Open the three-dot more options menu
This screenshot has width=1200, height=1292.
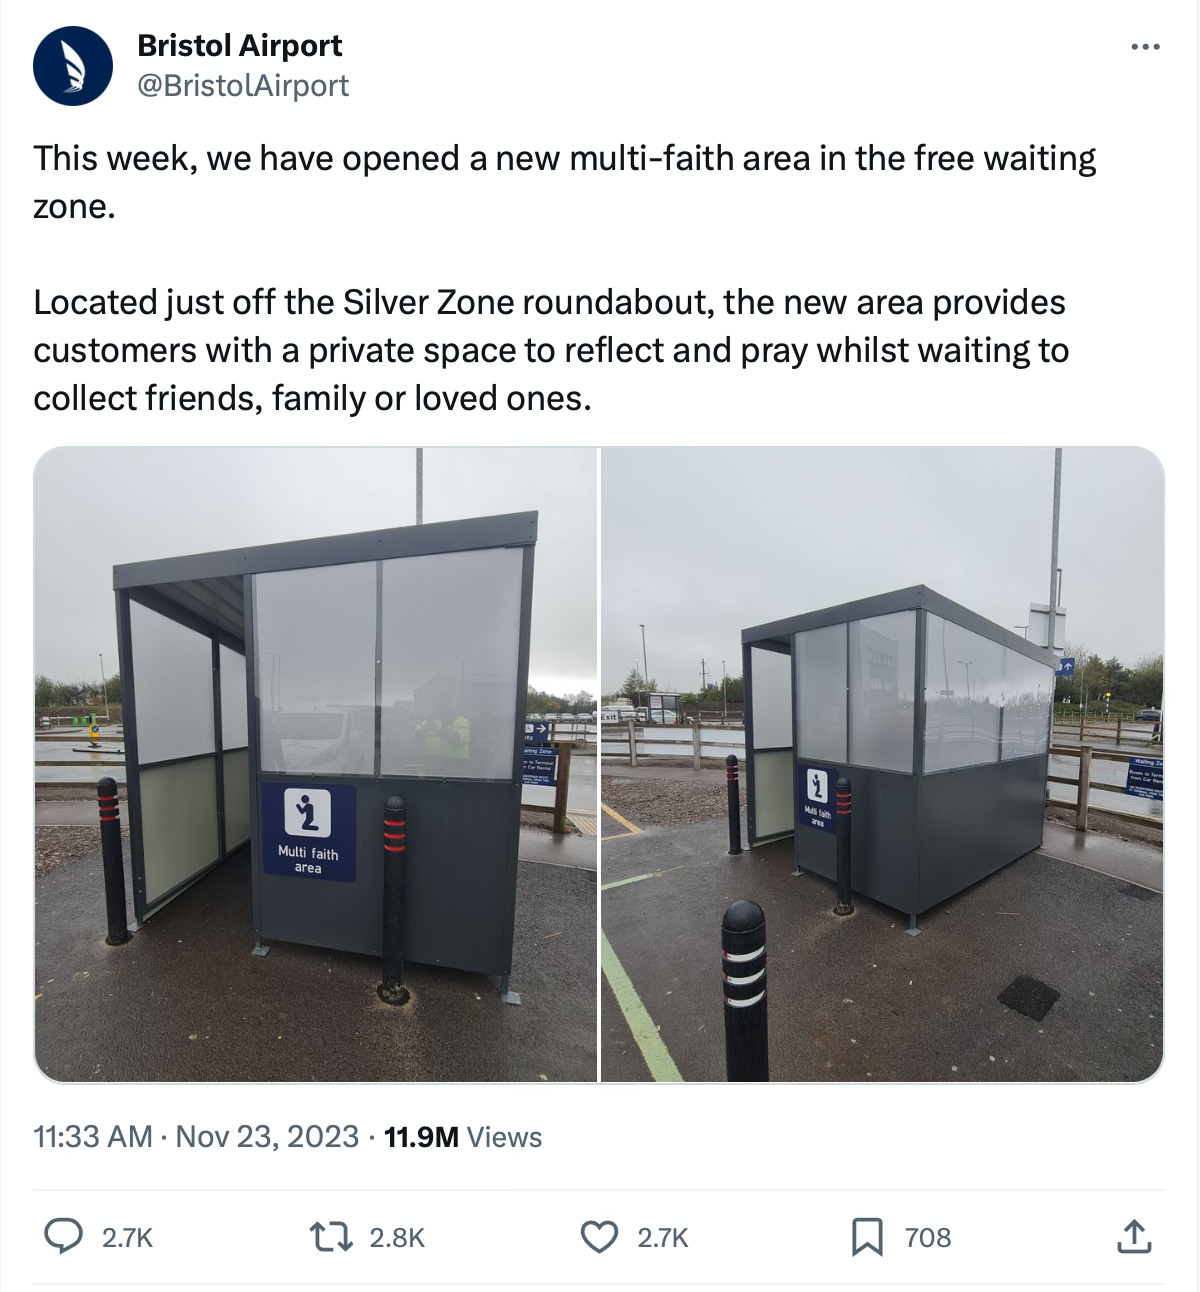point(1145,47)
